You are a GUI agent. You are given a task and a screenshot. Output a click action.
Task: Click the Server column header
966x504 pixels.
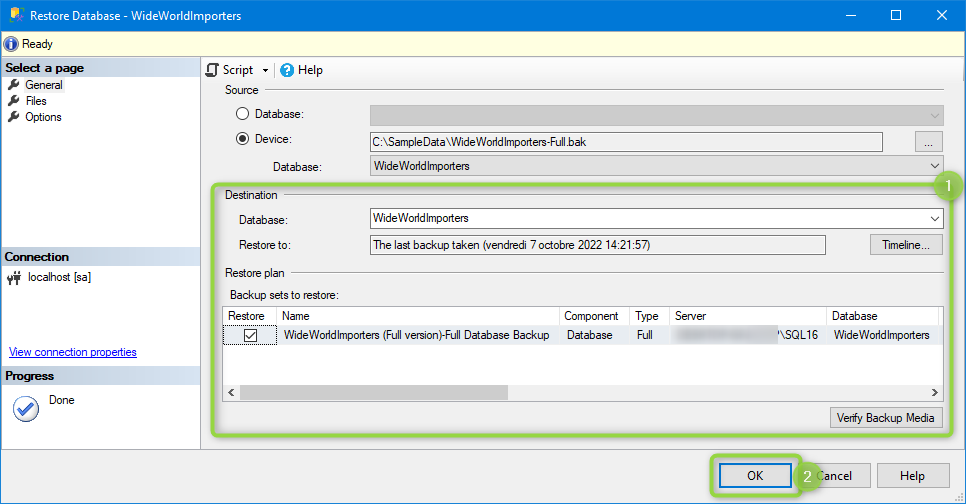point(748,316)
